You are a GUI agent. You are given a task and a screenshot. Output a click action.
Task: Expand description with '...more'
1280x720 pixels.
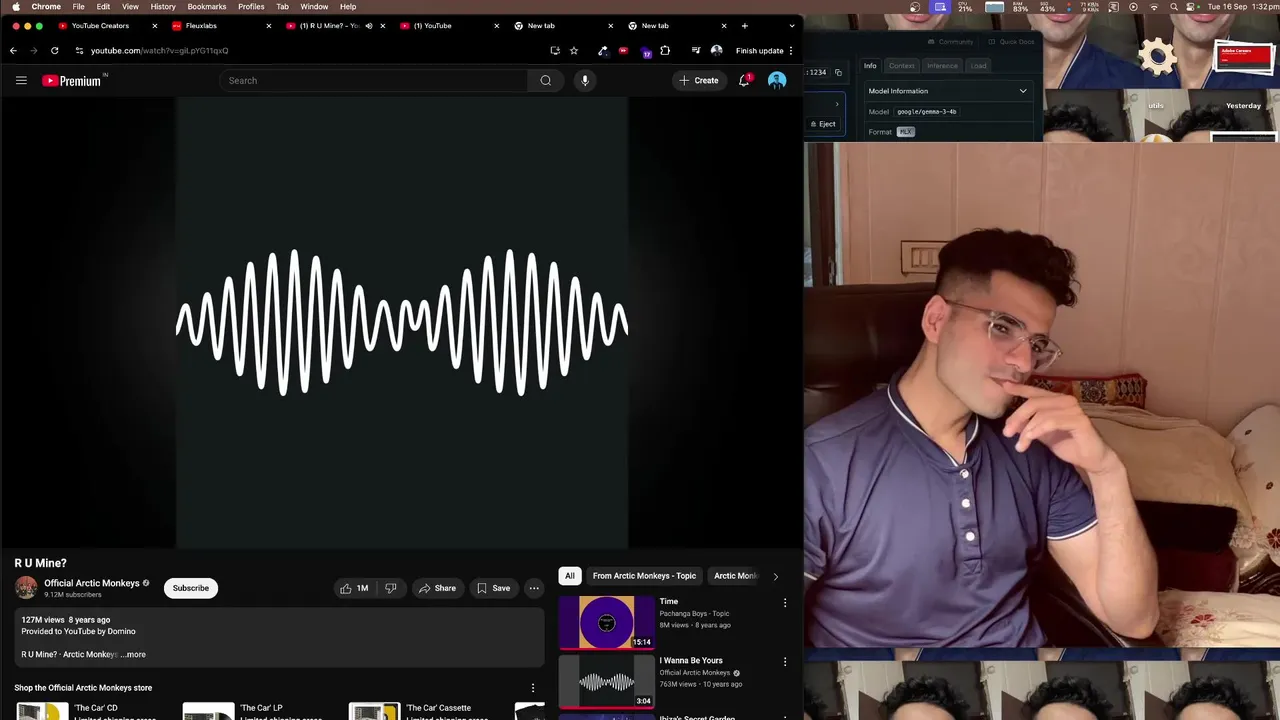coord(133,654)
